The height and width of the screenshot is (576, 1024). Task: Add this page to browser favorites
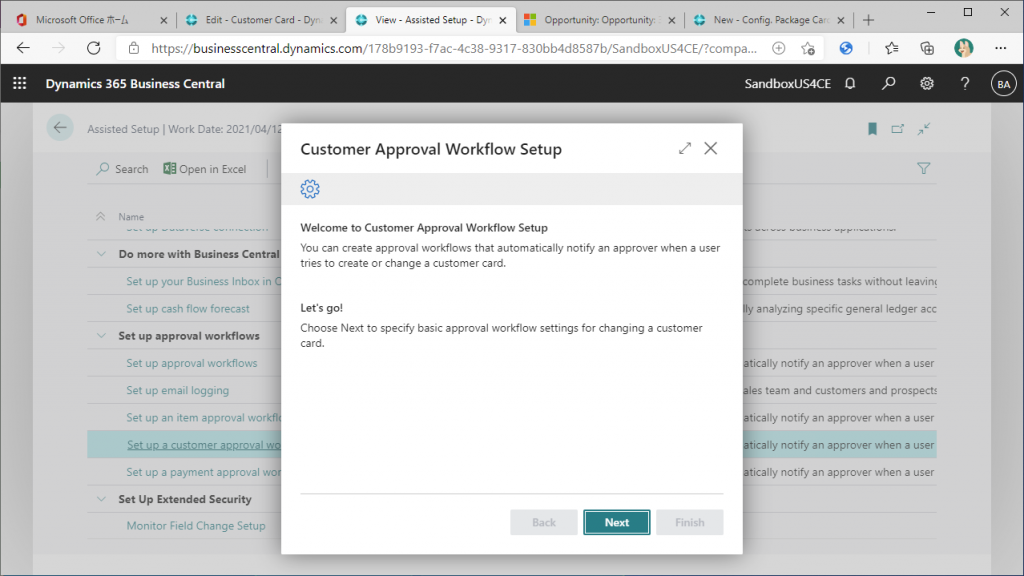(808, 48)
